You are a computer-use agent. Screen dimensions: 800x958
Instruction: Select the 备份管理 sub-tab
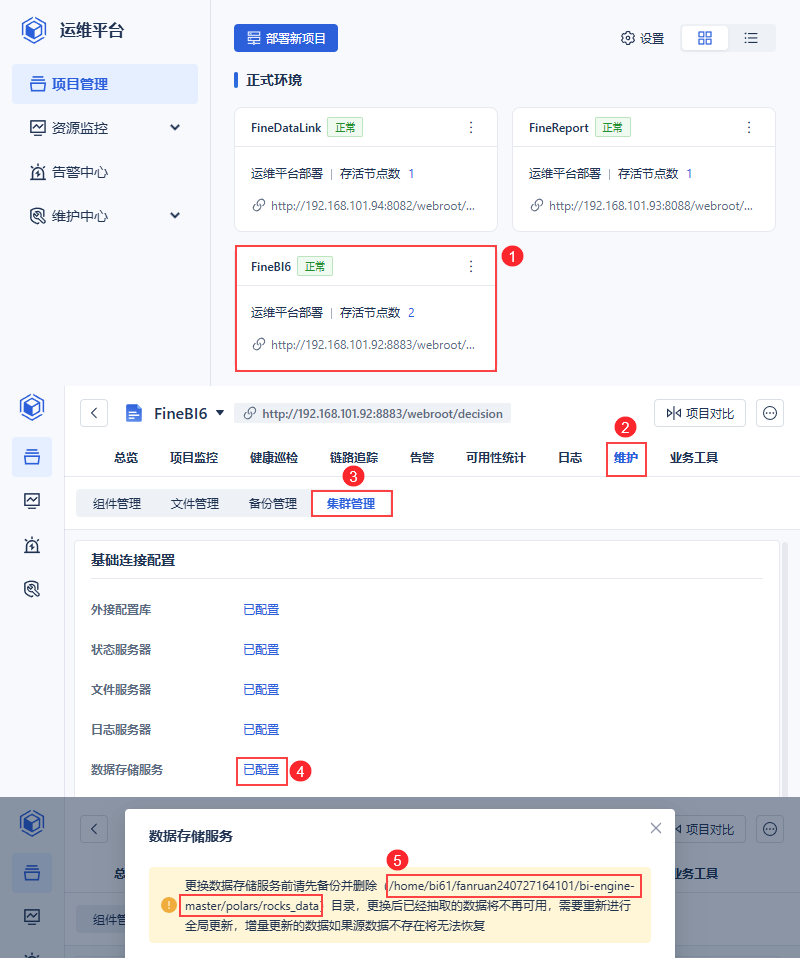[x=273, y=503]
